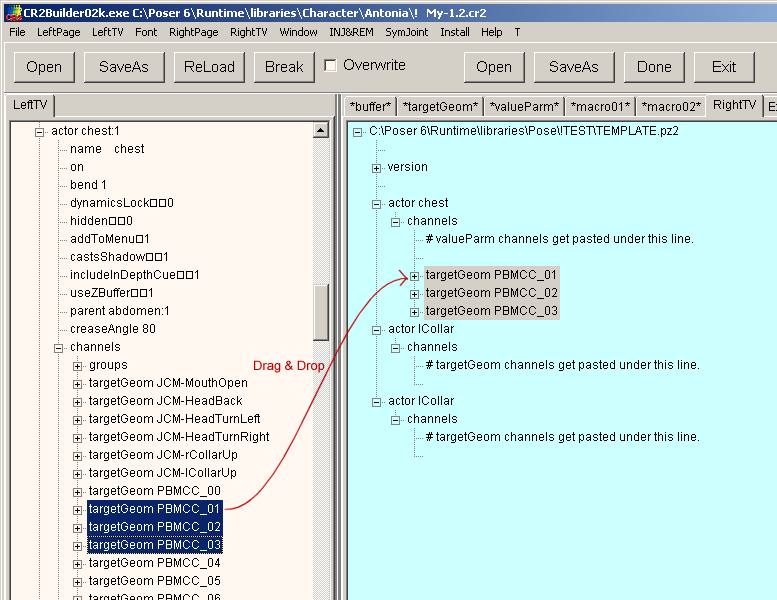Expand the version node in right panel
Viewport: 777px width, 600px height.
coord(376,168)
